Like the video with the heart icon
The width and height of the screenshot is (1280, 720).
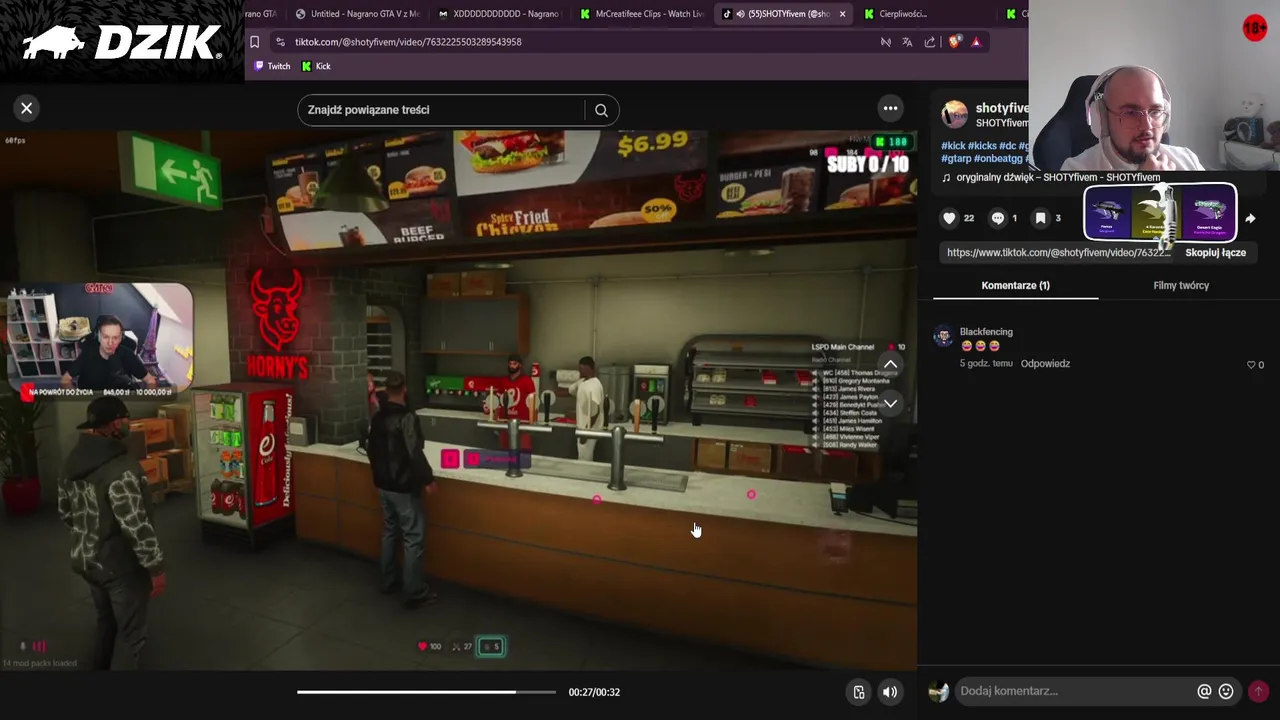949,218
